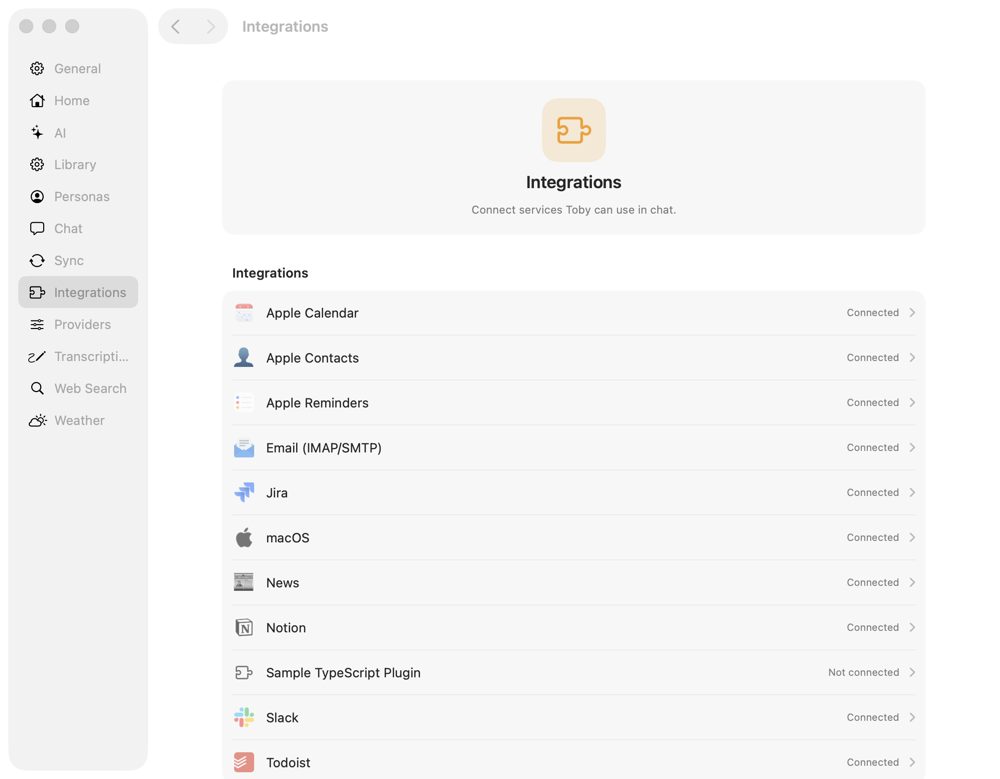1000x779 pixels.
Task: Open Web Search settings tab
Action: pos(78,388)
